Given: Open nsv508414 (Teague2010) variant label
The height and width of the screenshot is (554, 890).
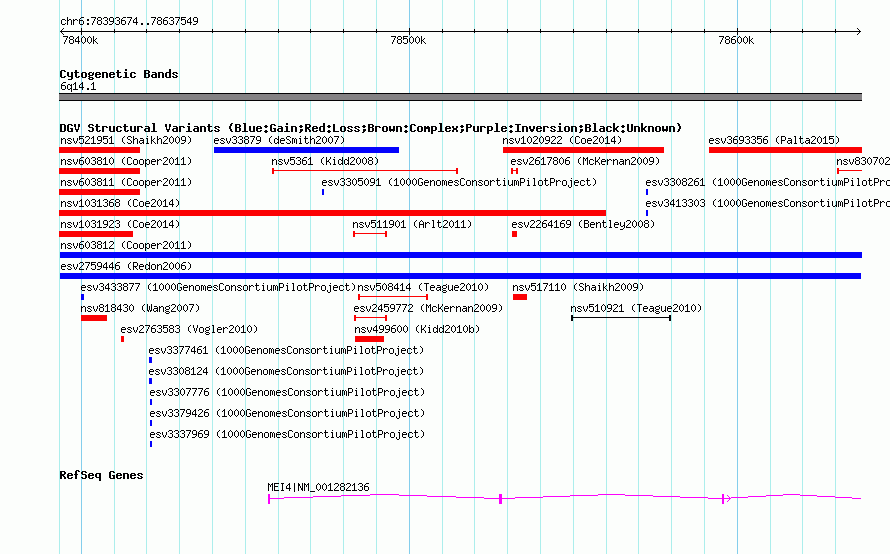Looking at the screenshot, I should click(x=423, y=287).
